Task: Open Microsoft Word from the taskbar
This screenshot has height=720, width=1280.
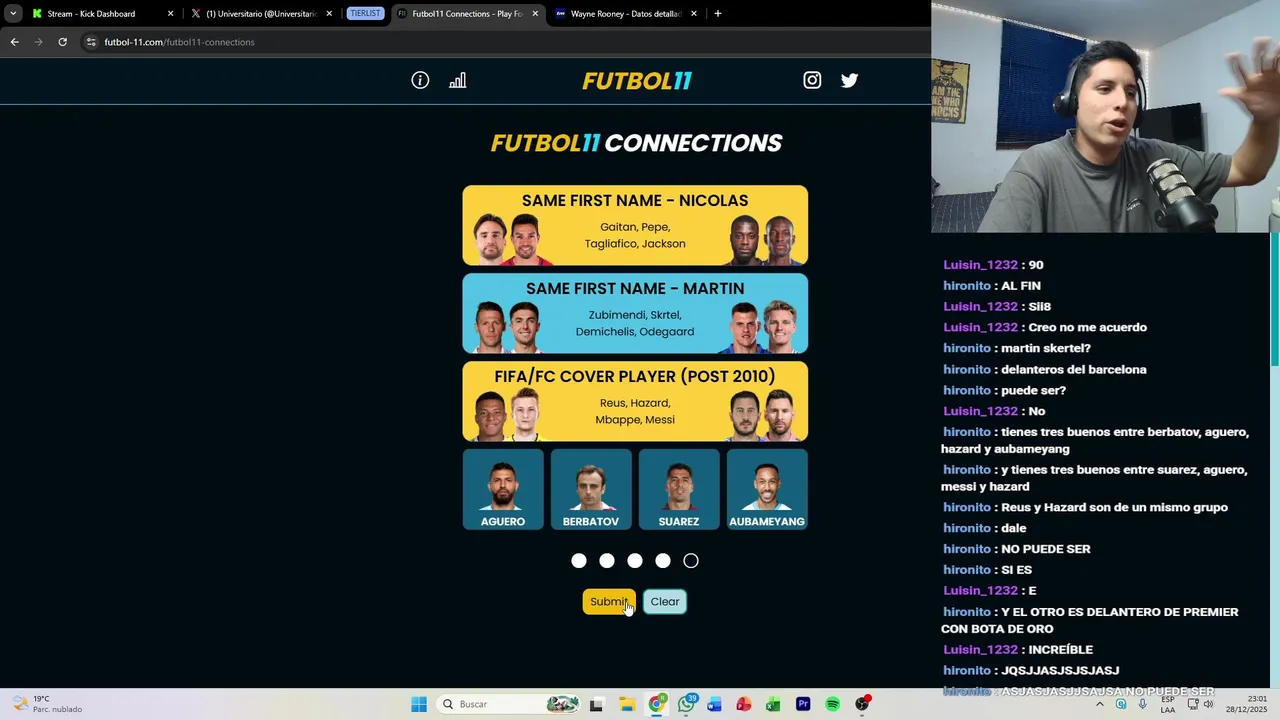Action: (715, 704)
